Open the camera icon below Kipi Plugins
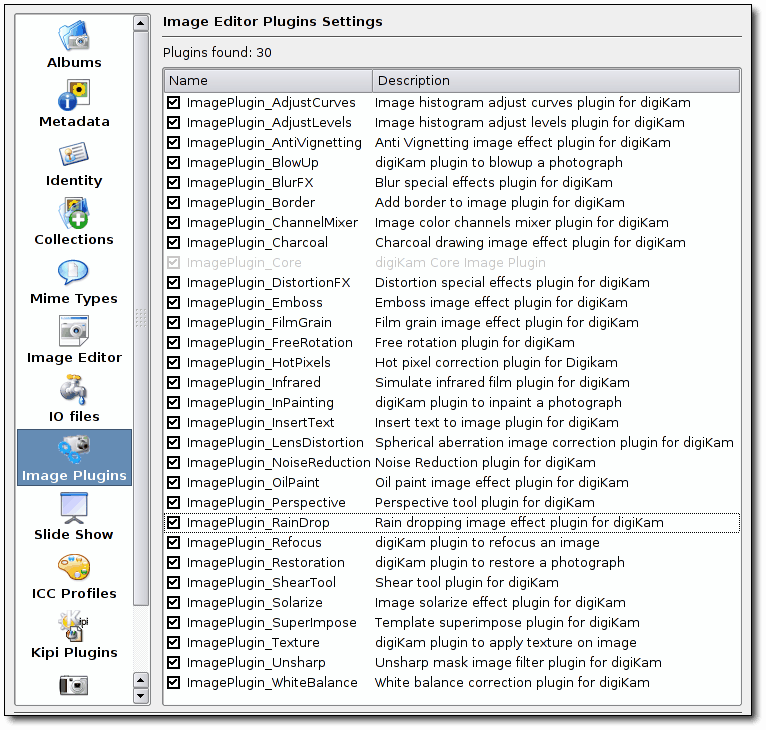766x730 pixels. click(74, 685)
